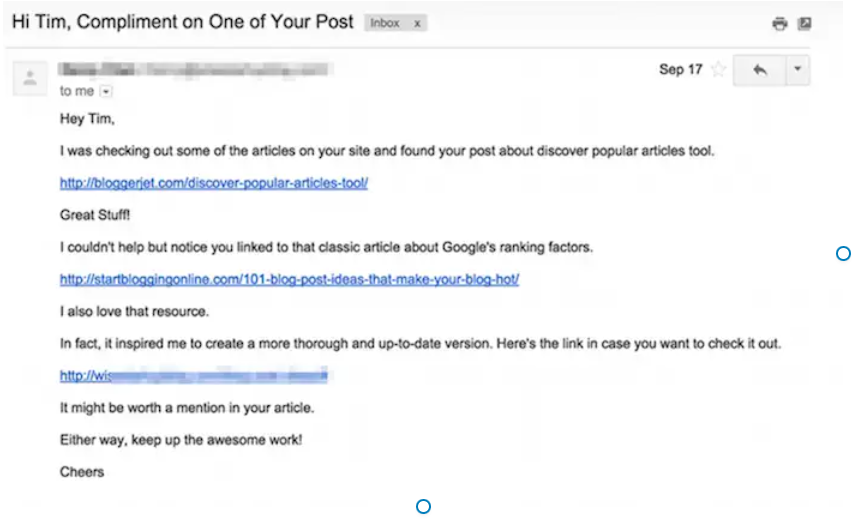856x526 pixels.
Task: Remove the Inbox label with its x
Action: click(x=417, y=23)
